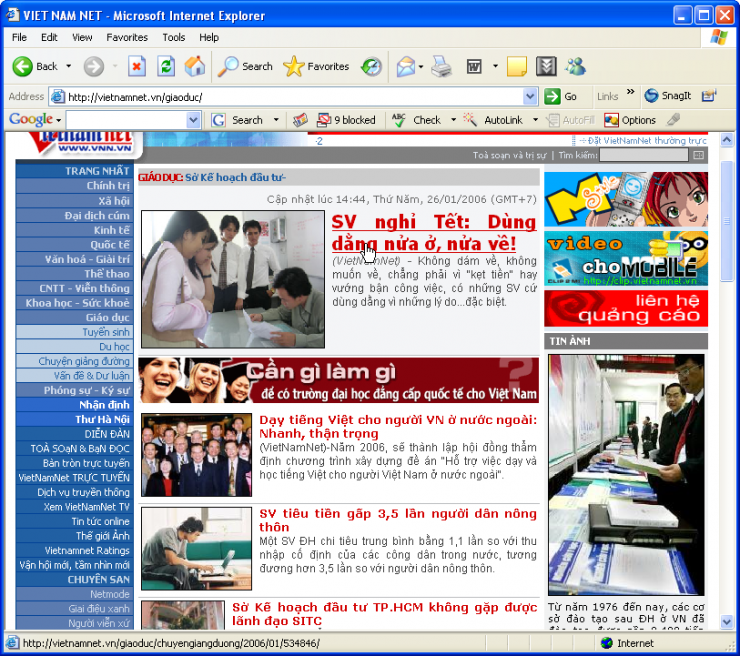Click the Tìm kiếm search field

click(644, 155)
